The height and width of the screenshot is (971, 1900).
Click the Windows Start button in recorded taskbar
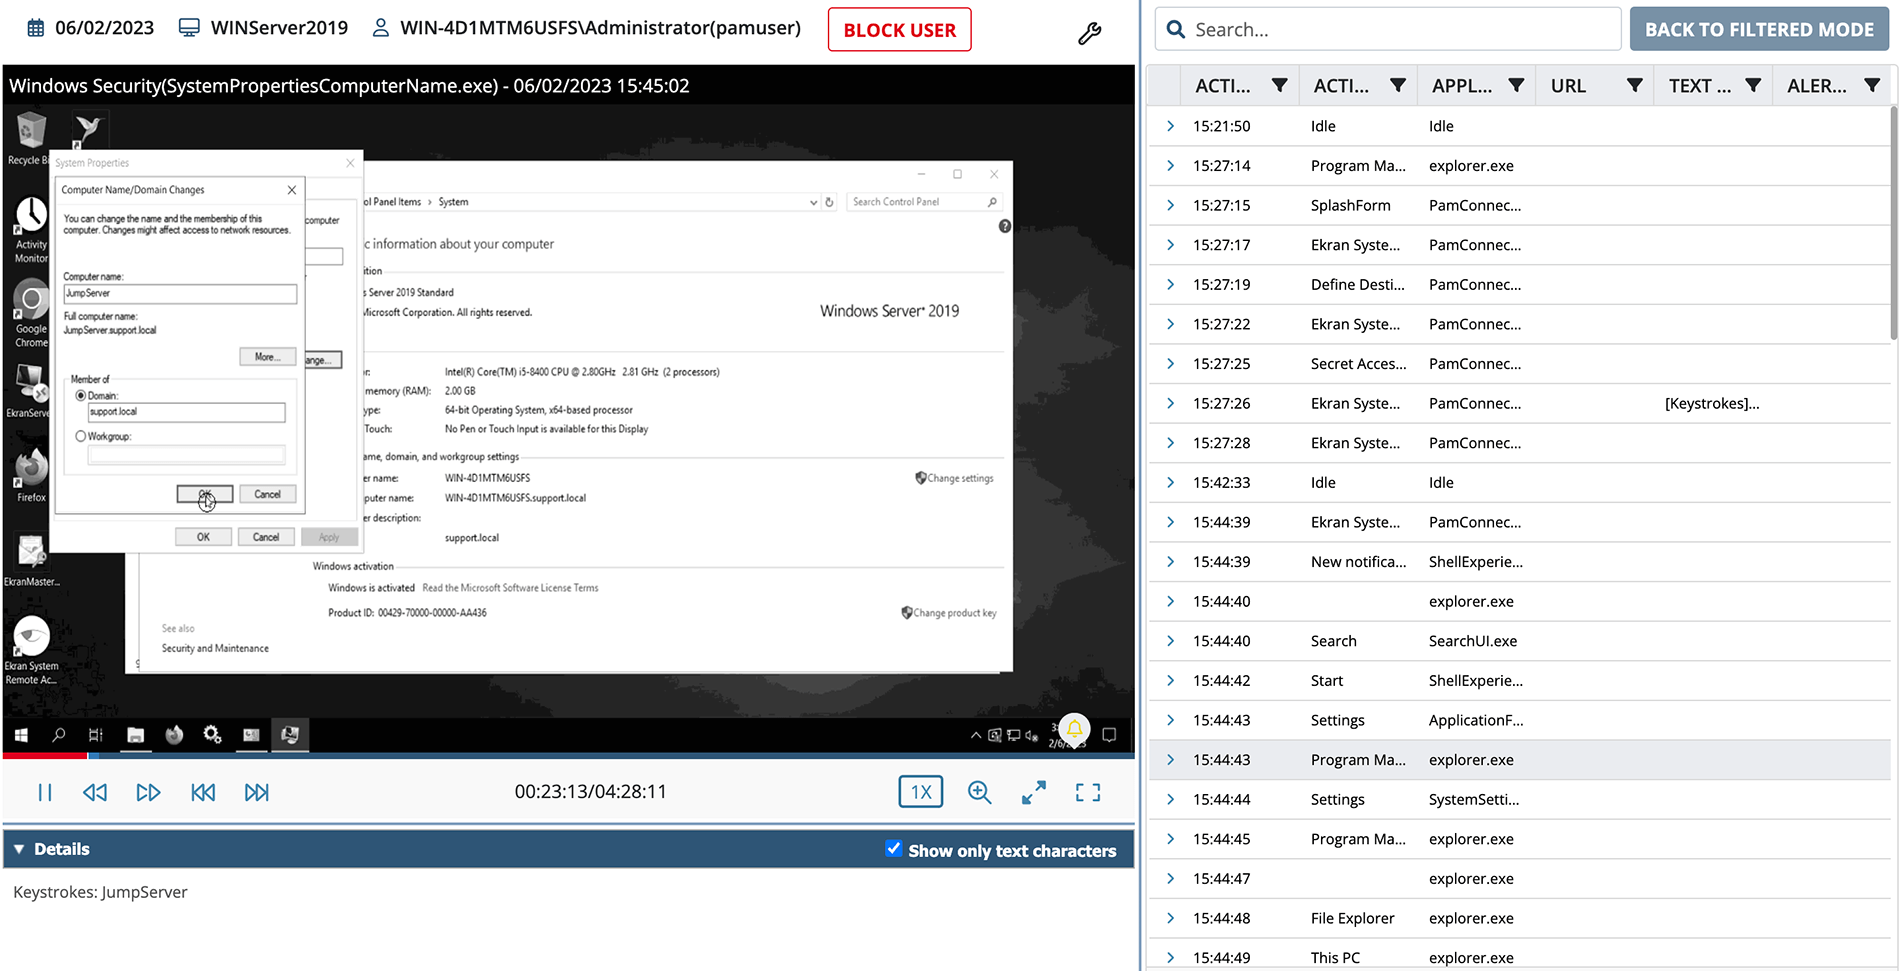pyautogui.click(x=21, y=735)
